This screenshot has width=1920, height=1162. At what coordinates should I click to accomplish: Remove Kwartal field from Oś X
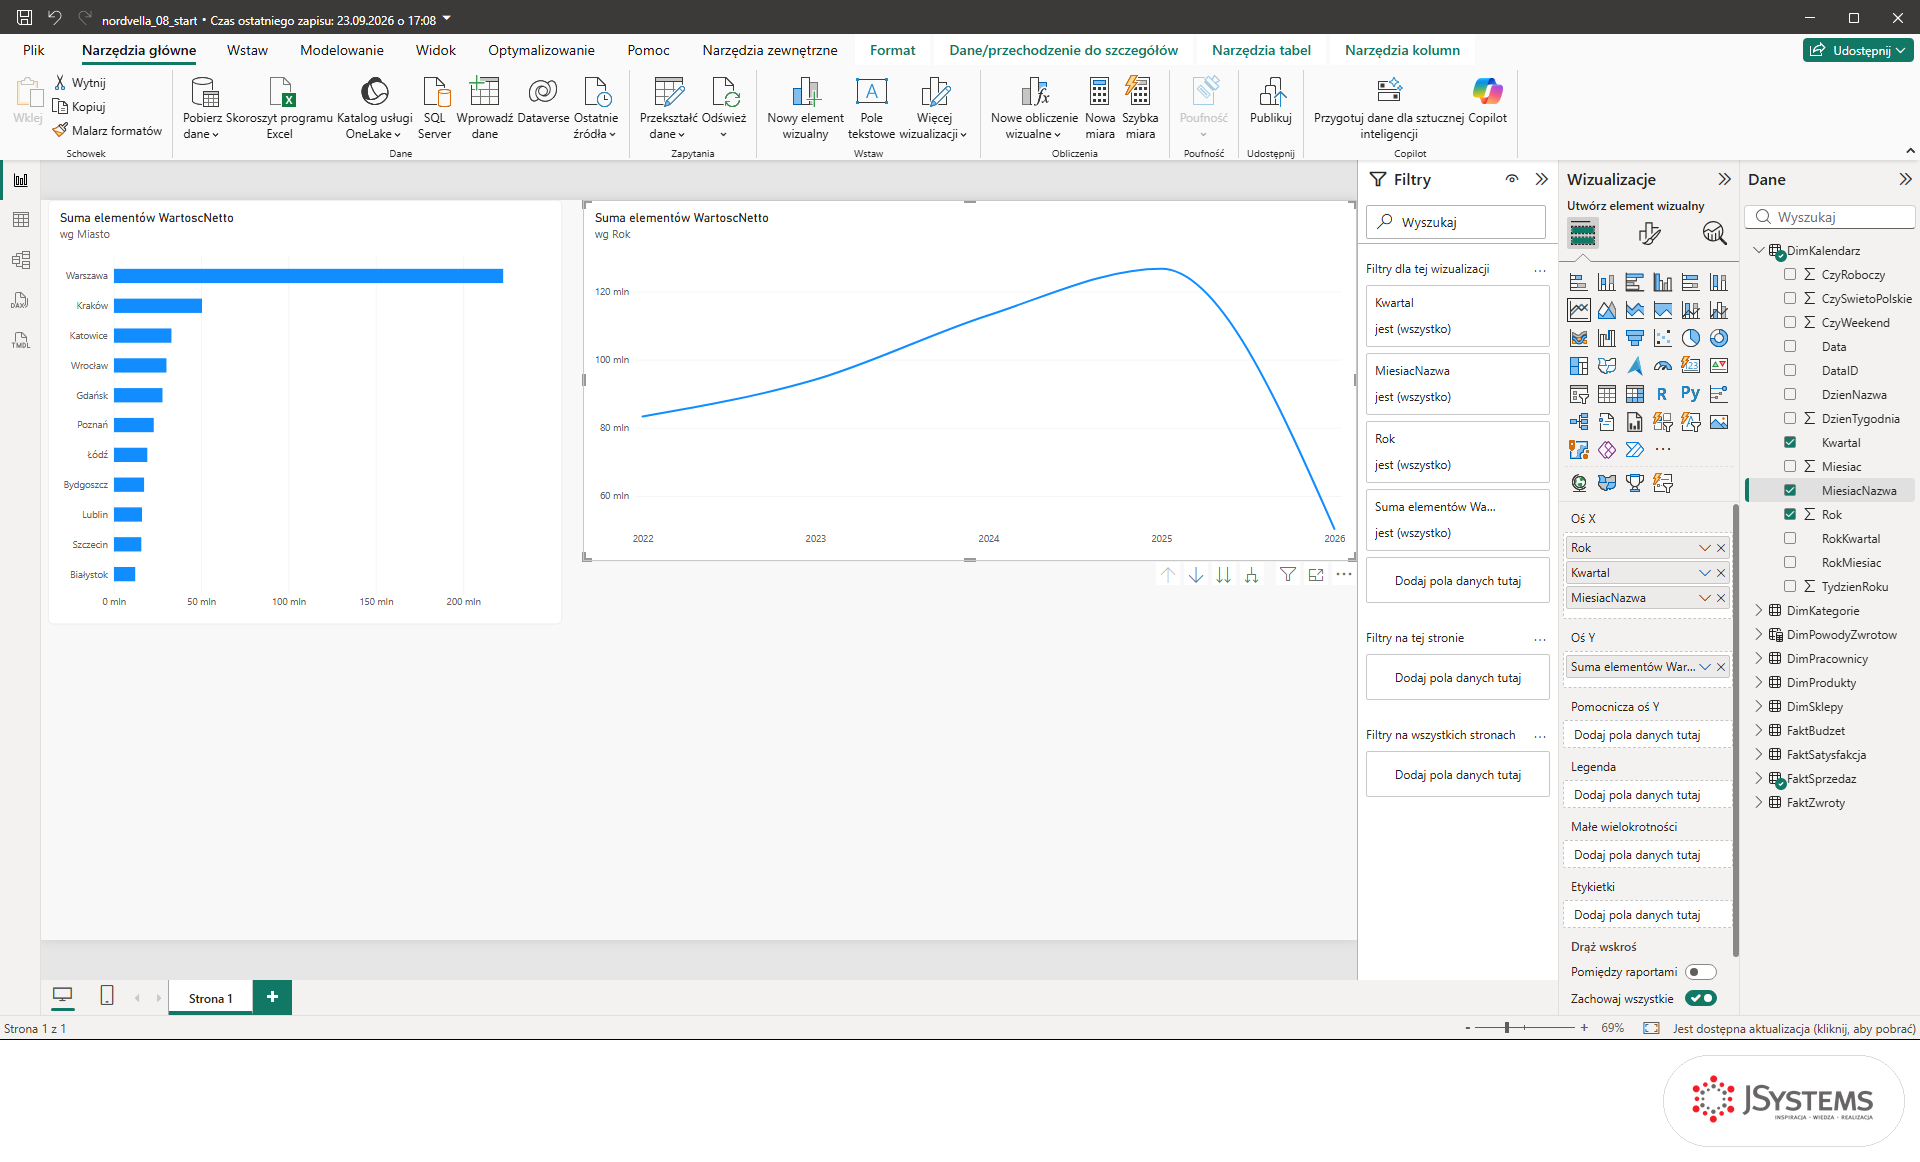1721,573
